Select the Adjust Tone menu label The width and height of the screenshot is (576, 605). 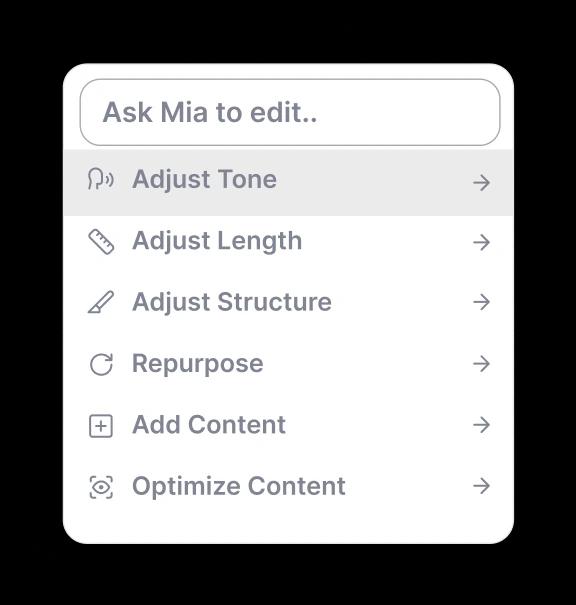coord(204,180)
